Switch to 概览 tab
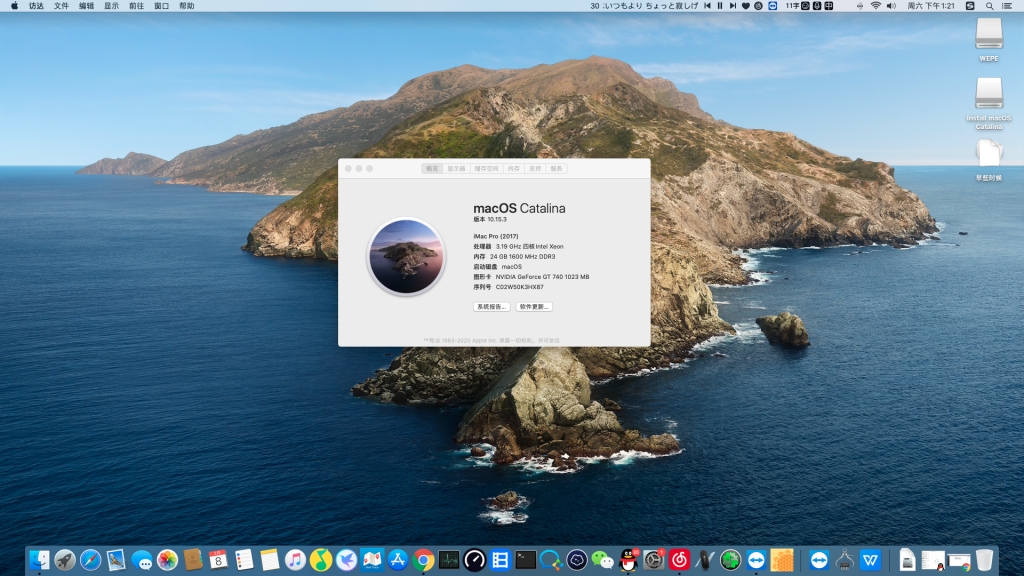The height and width of the screenshot is (576, 1024). point(432,168)
